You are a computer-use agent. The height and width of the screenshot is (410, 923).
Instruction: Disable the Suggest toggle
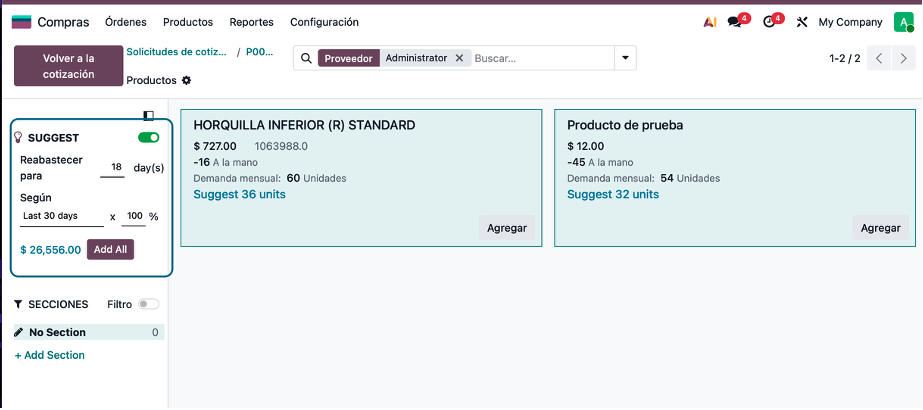[x=148, y=137]
